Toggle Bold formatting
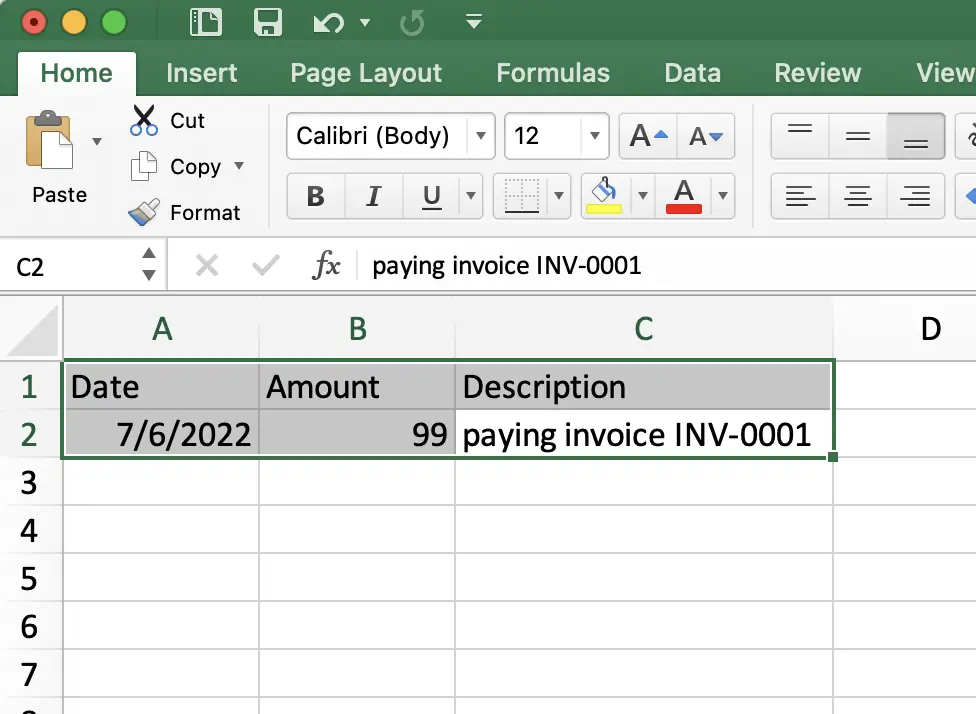Image resolution: width=976 pixels, height=714 pixels. pyautogui.click(x=316, y=196)
